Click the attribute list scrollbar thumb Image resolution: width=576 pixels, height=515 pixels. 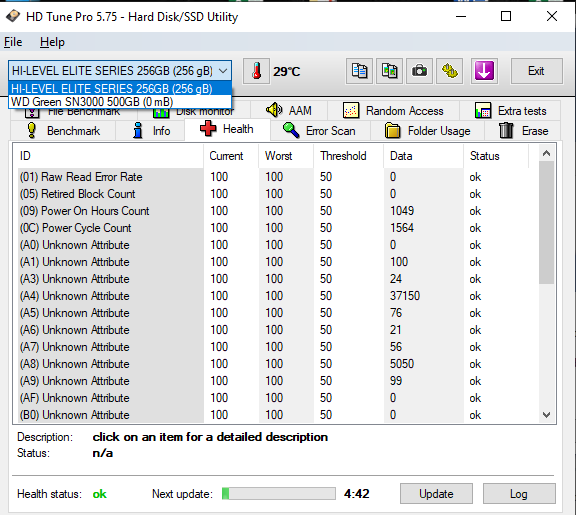click(x=547, y=223)
